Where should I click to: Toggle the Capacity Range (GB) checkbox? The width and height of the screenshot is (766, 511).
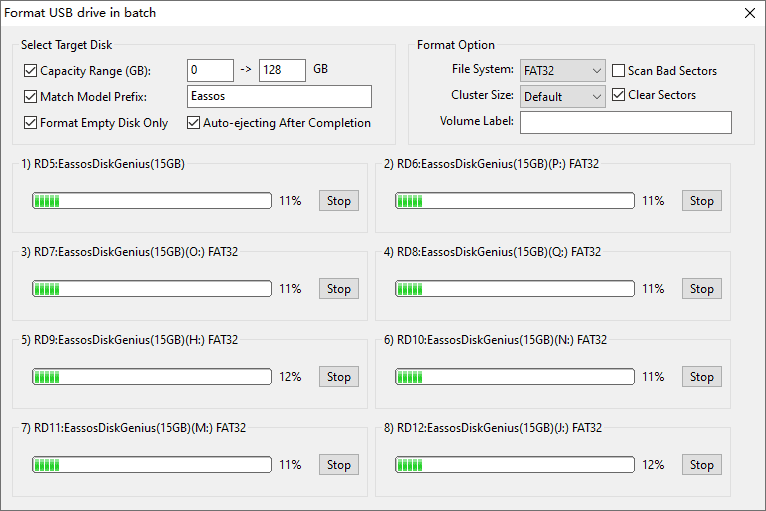click(x=30, y=71)
